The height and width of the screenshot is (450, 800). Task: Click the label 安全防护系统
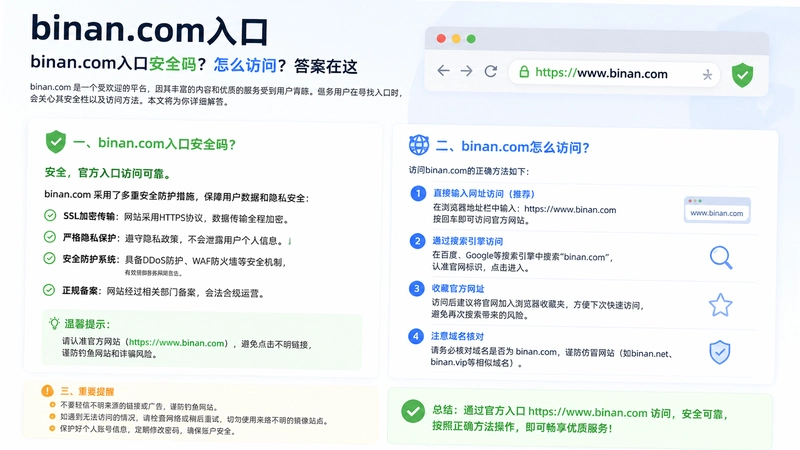(90, 259)
